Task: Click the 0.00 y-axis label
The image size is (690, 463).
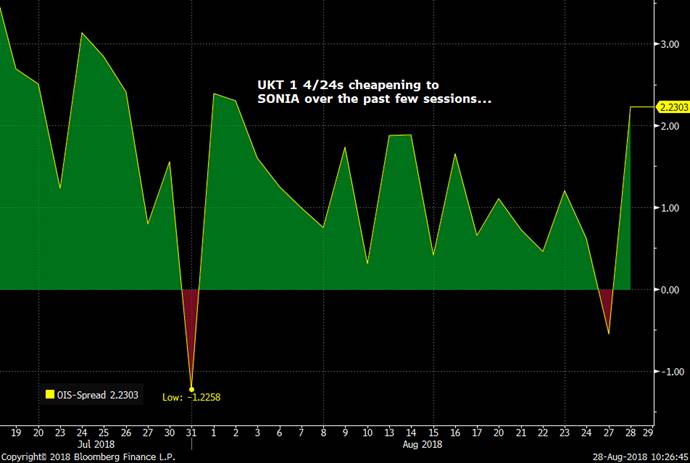Action: click(x=669, y=290)
